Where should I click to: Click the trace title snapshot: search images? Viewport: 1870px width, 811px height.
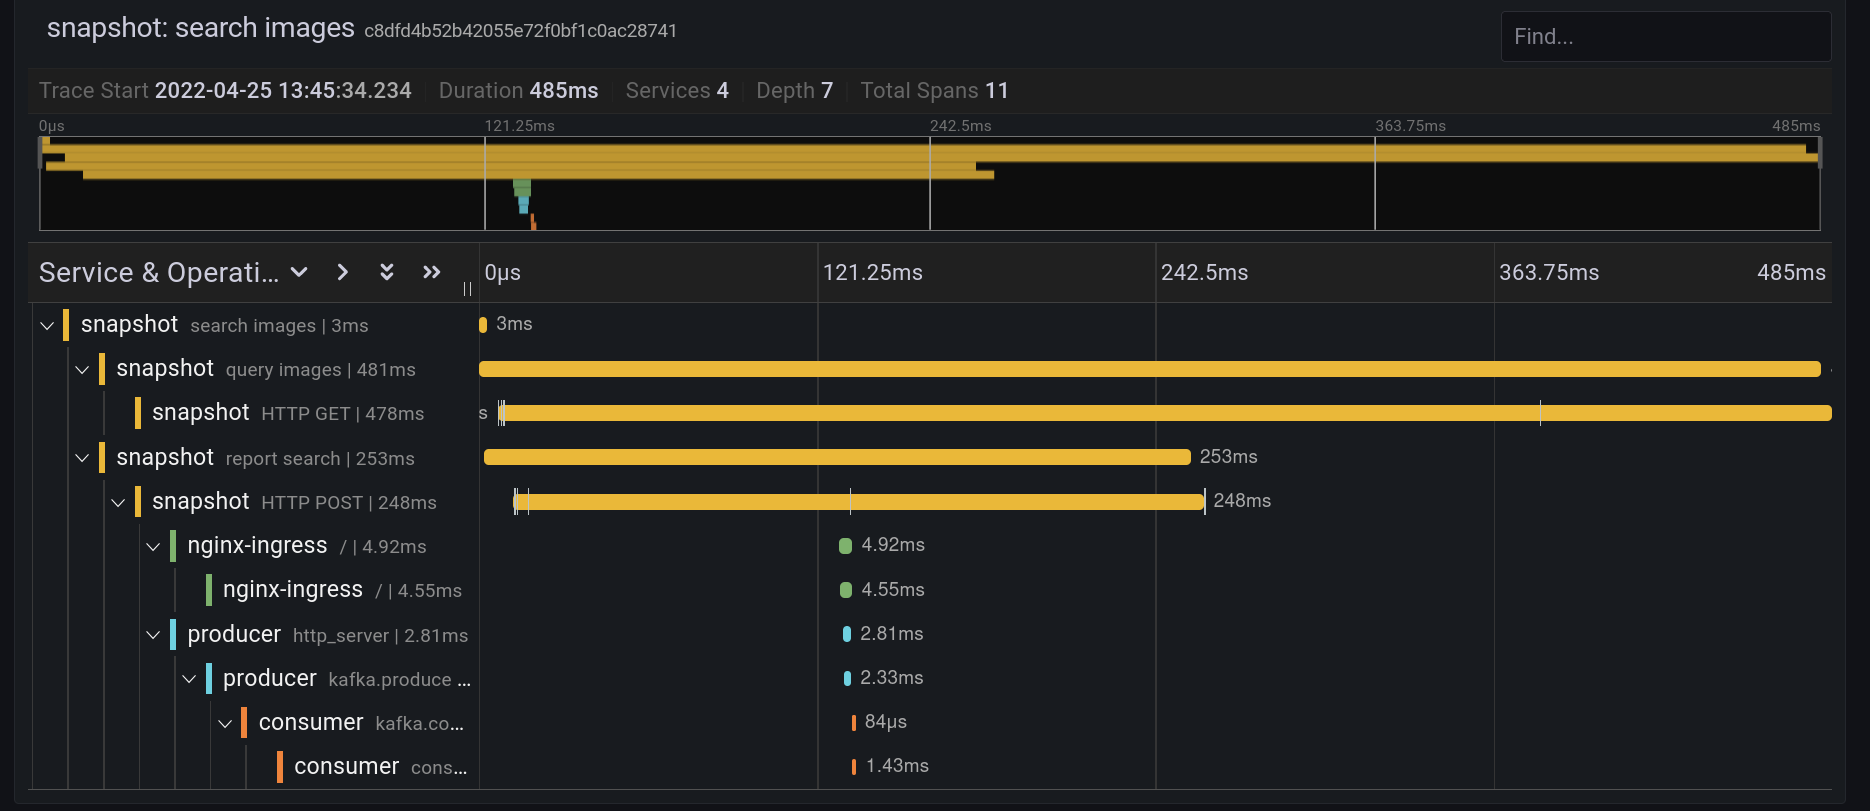tap(200, 28)
